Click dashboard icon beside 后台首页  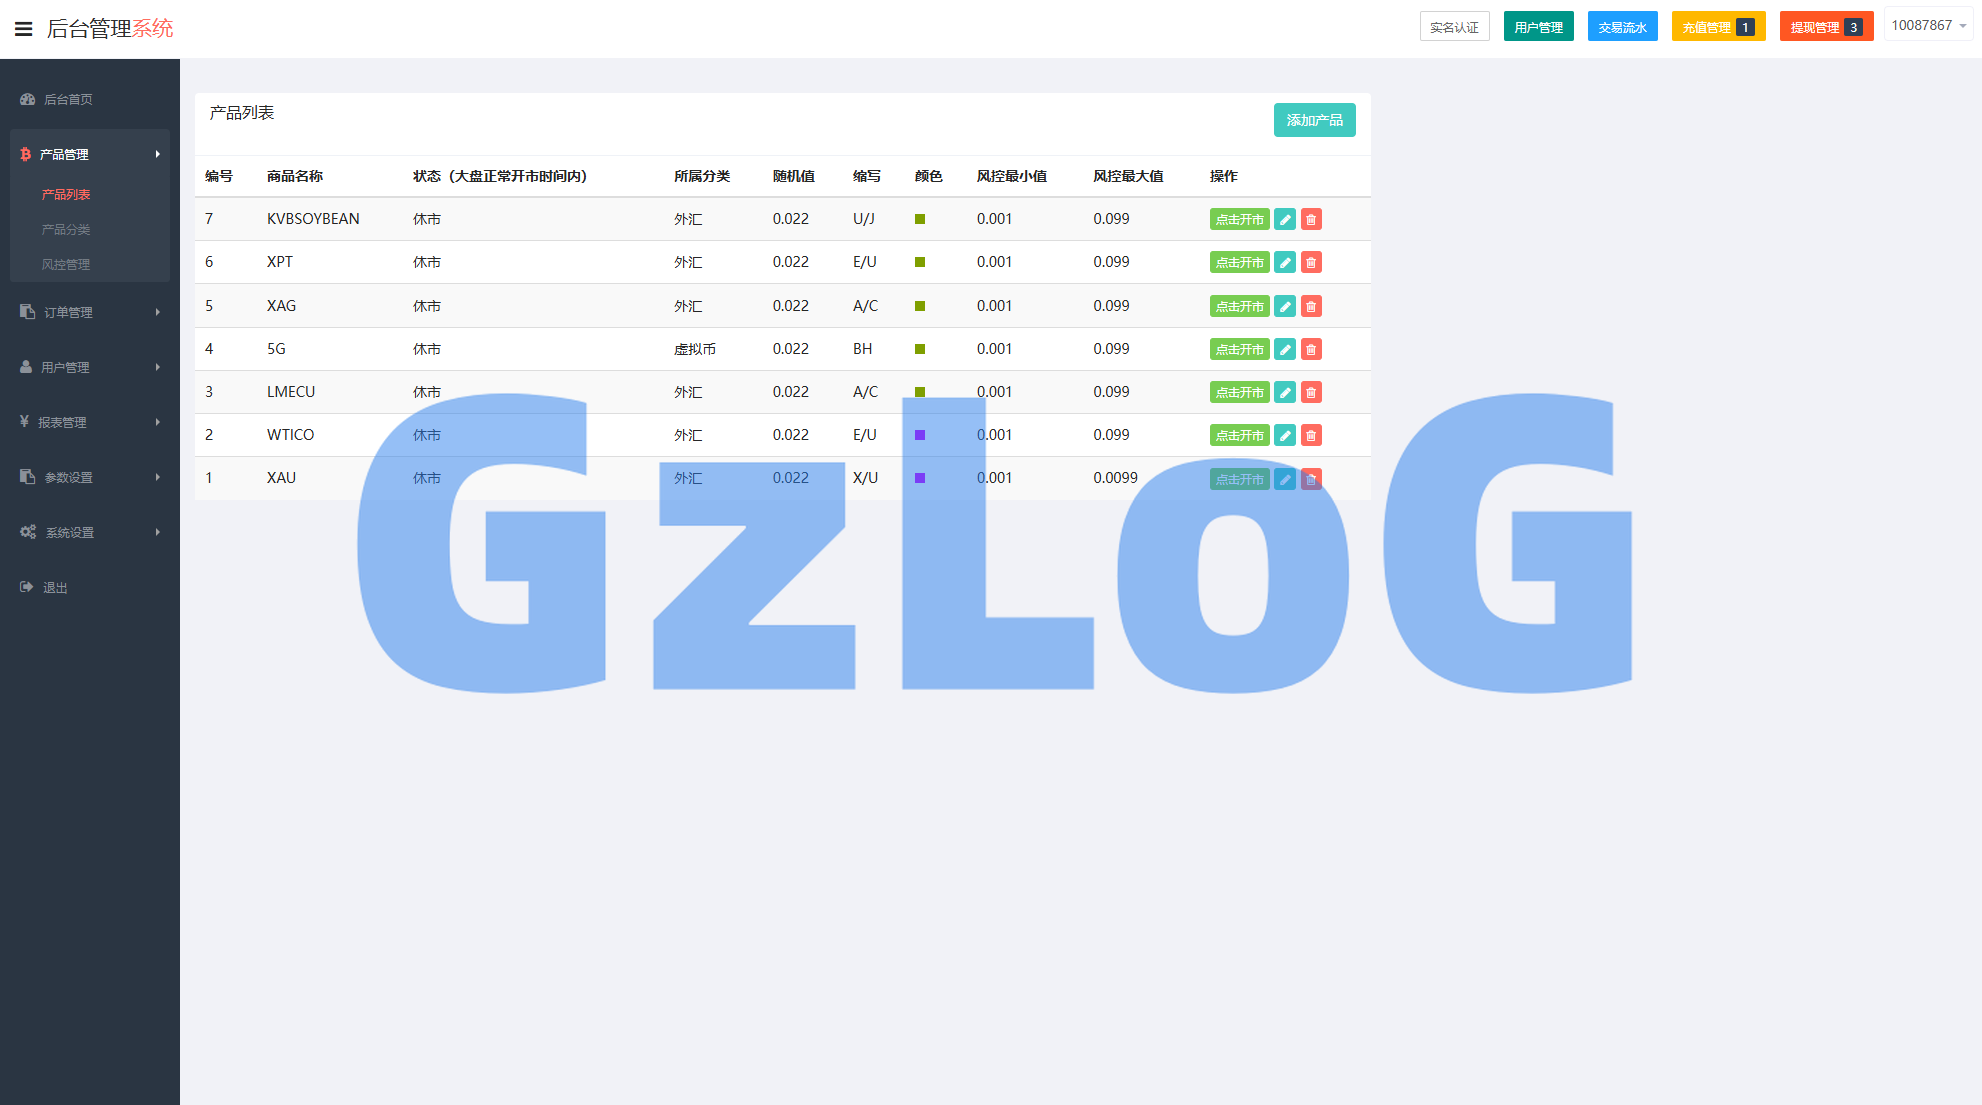pyautogui.click(x=28, y=99)
